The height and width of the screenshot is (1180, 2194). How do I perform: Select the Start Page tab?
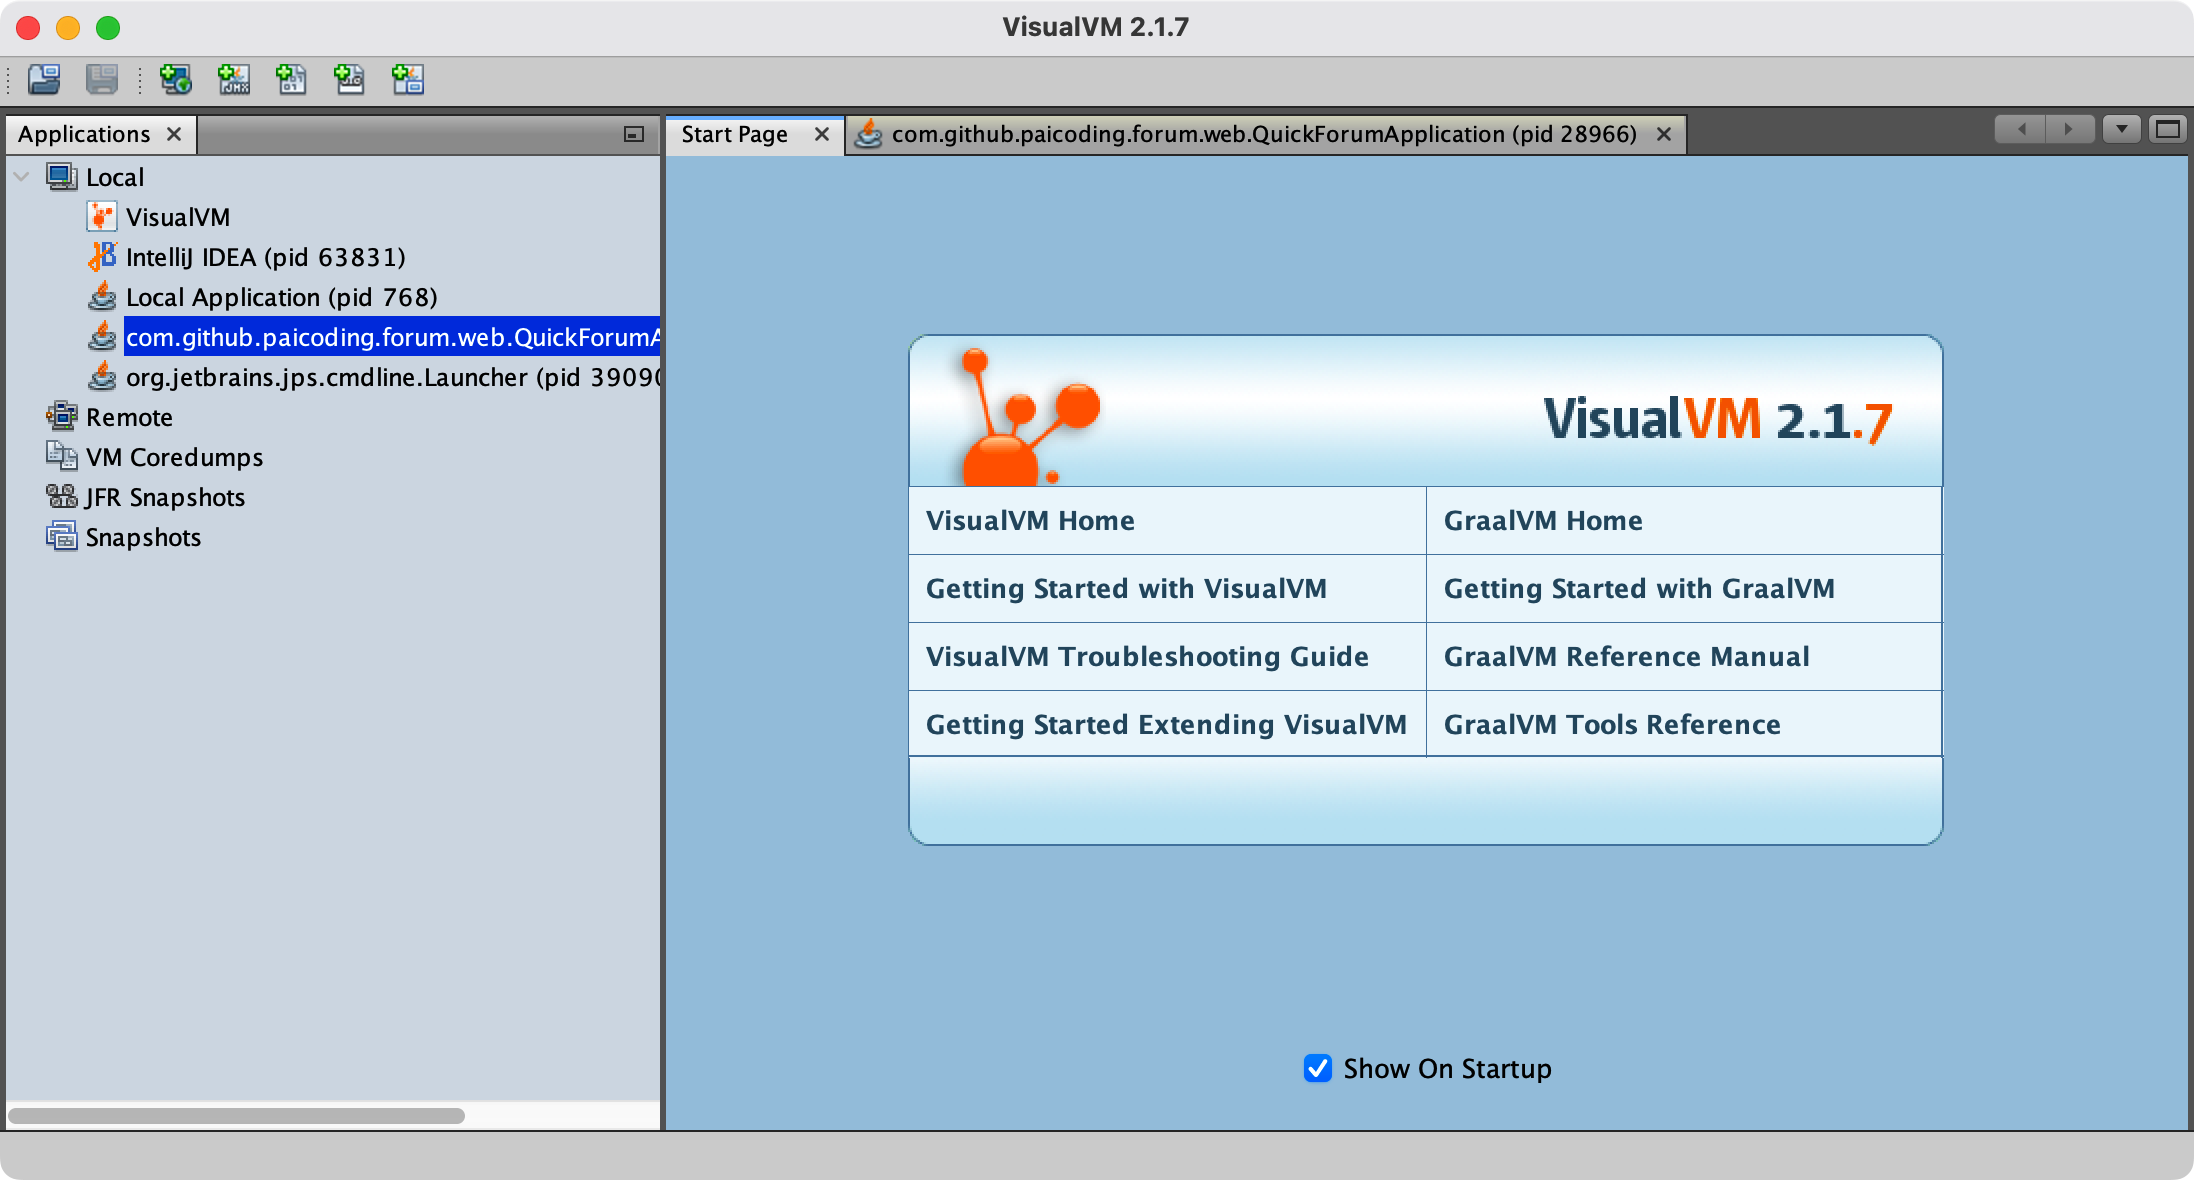(x=734, y=134)
